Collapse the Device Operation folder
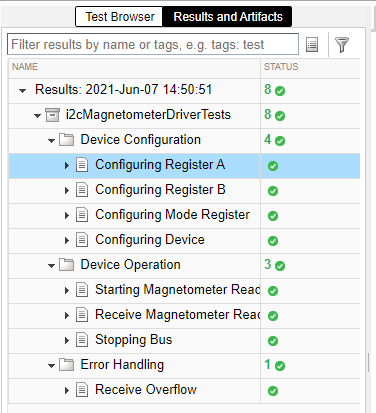The height and width of the screenshot is (413, 376). point(51,266)
